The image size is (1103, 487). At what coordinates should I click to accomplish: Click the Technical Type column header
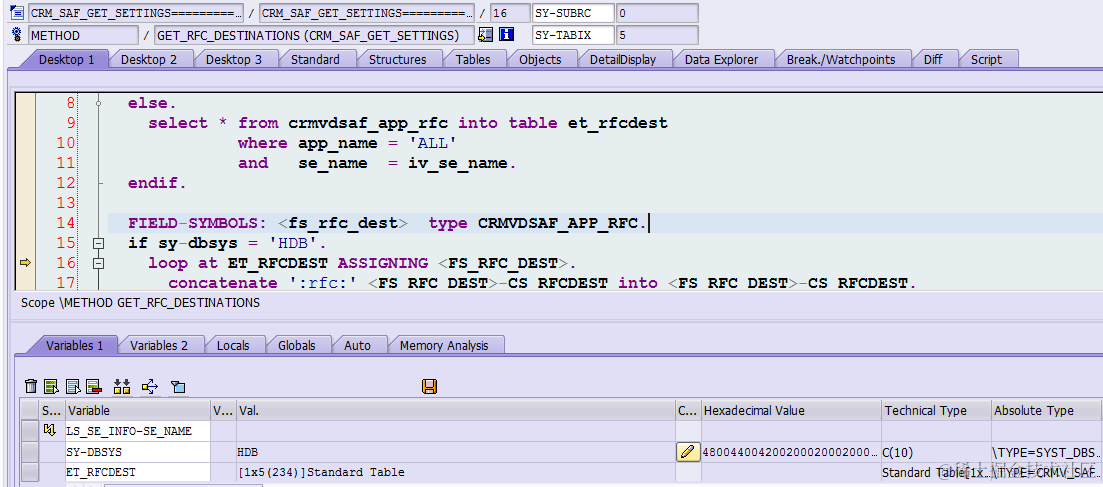[x=936, y=410]
